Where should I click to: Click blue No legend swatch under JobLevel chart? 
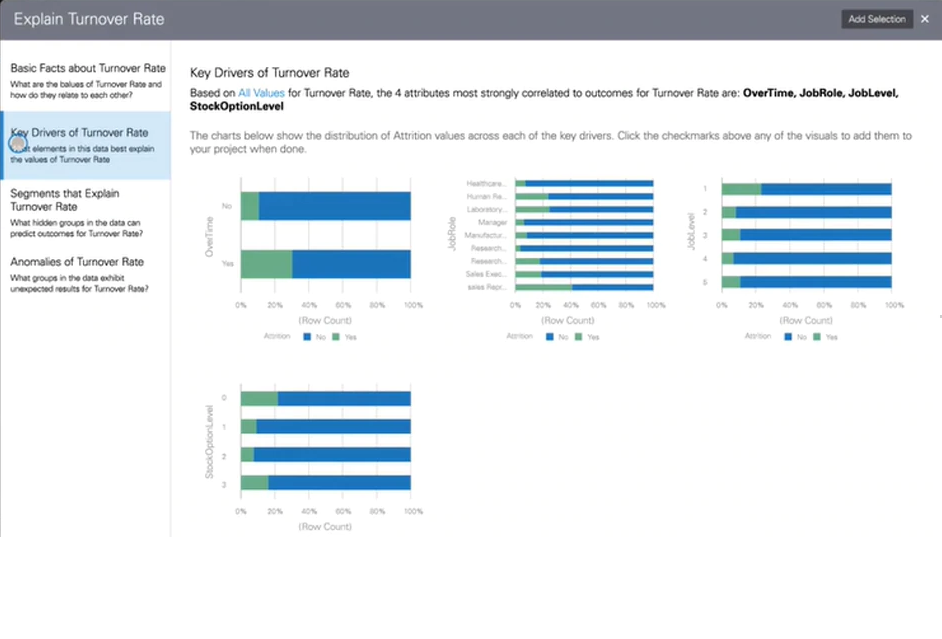[789, 337]
